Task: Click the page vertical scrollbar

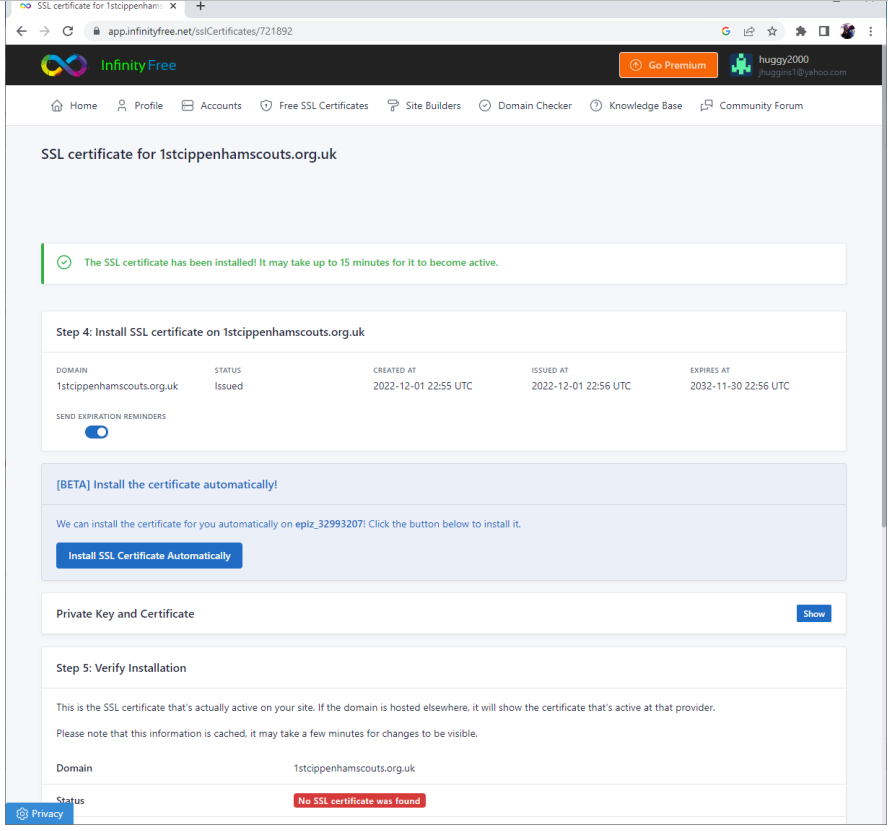Action: (x=881, y=300)
